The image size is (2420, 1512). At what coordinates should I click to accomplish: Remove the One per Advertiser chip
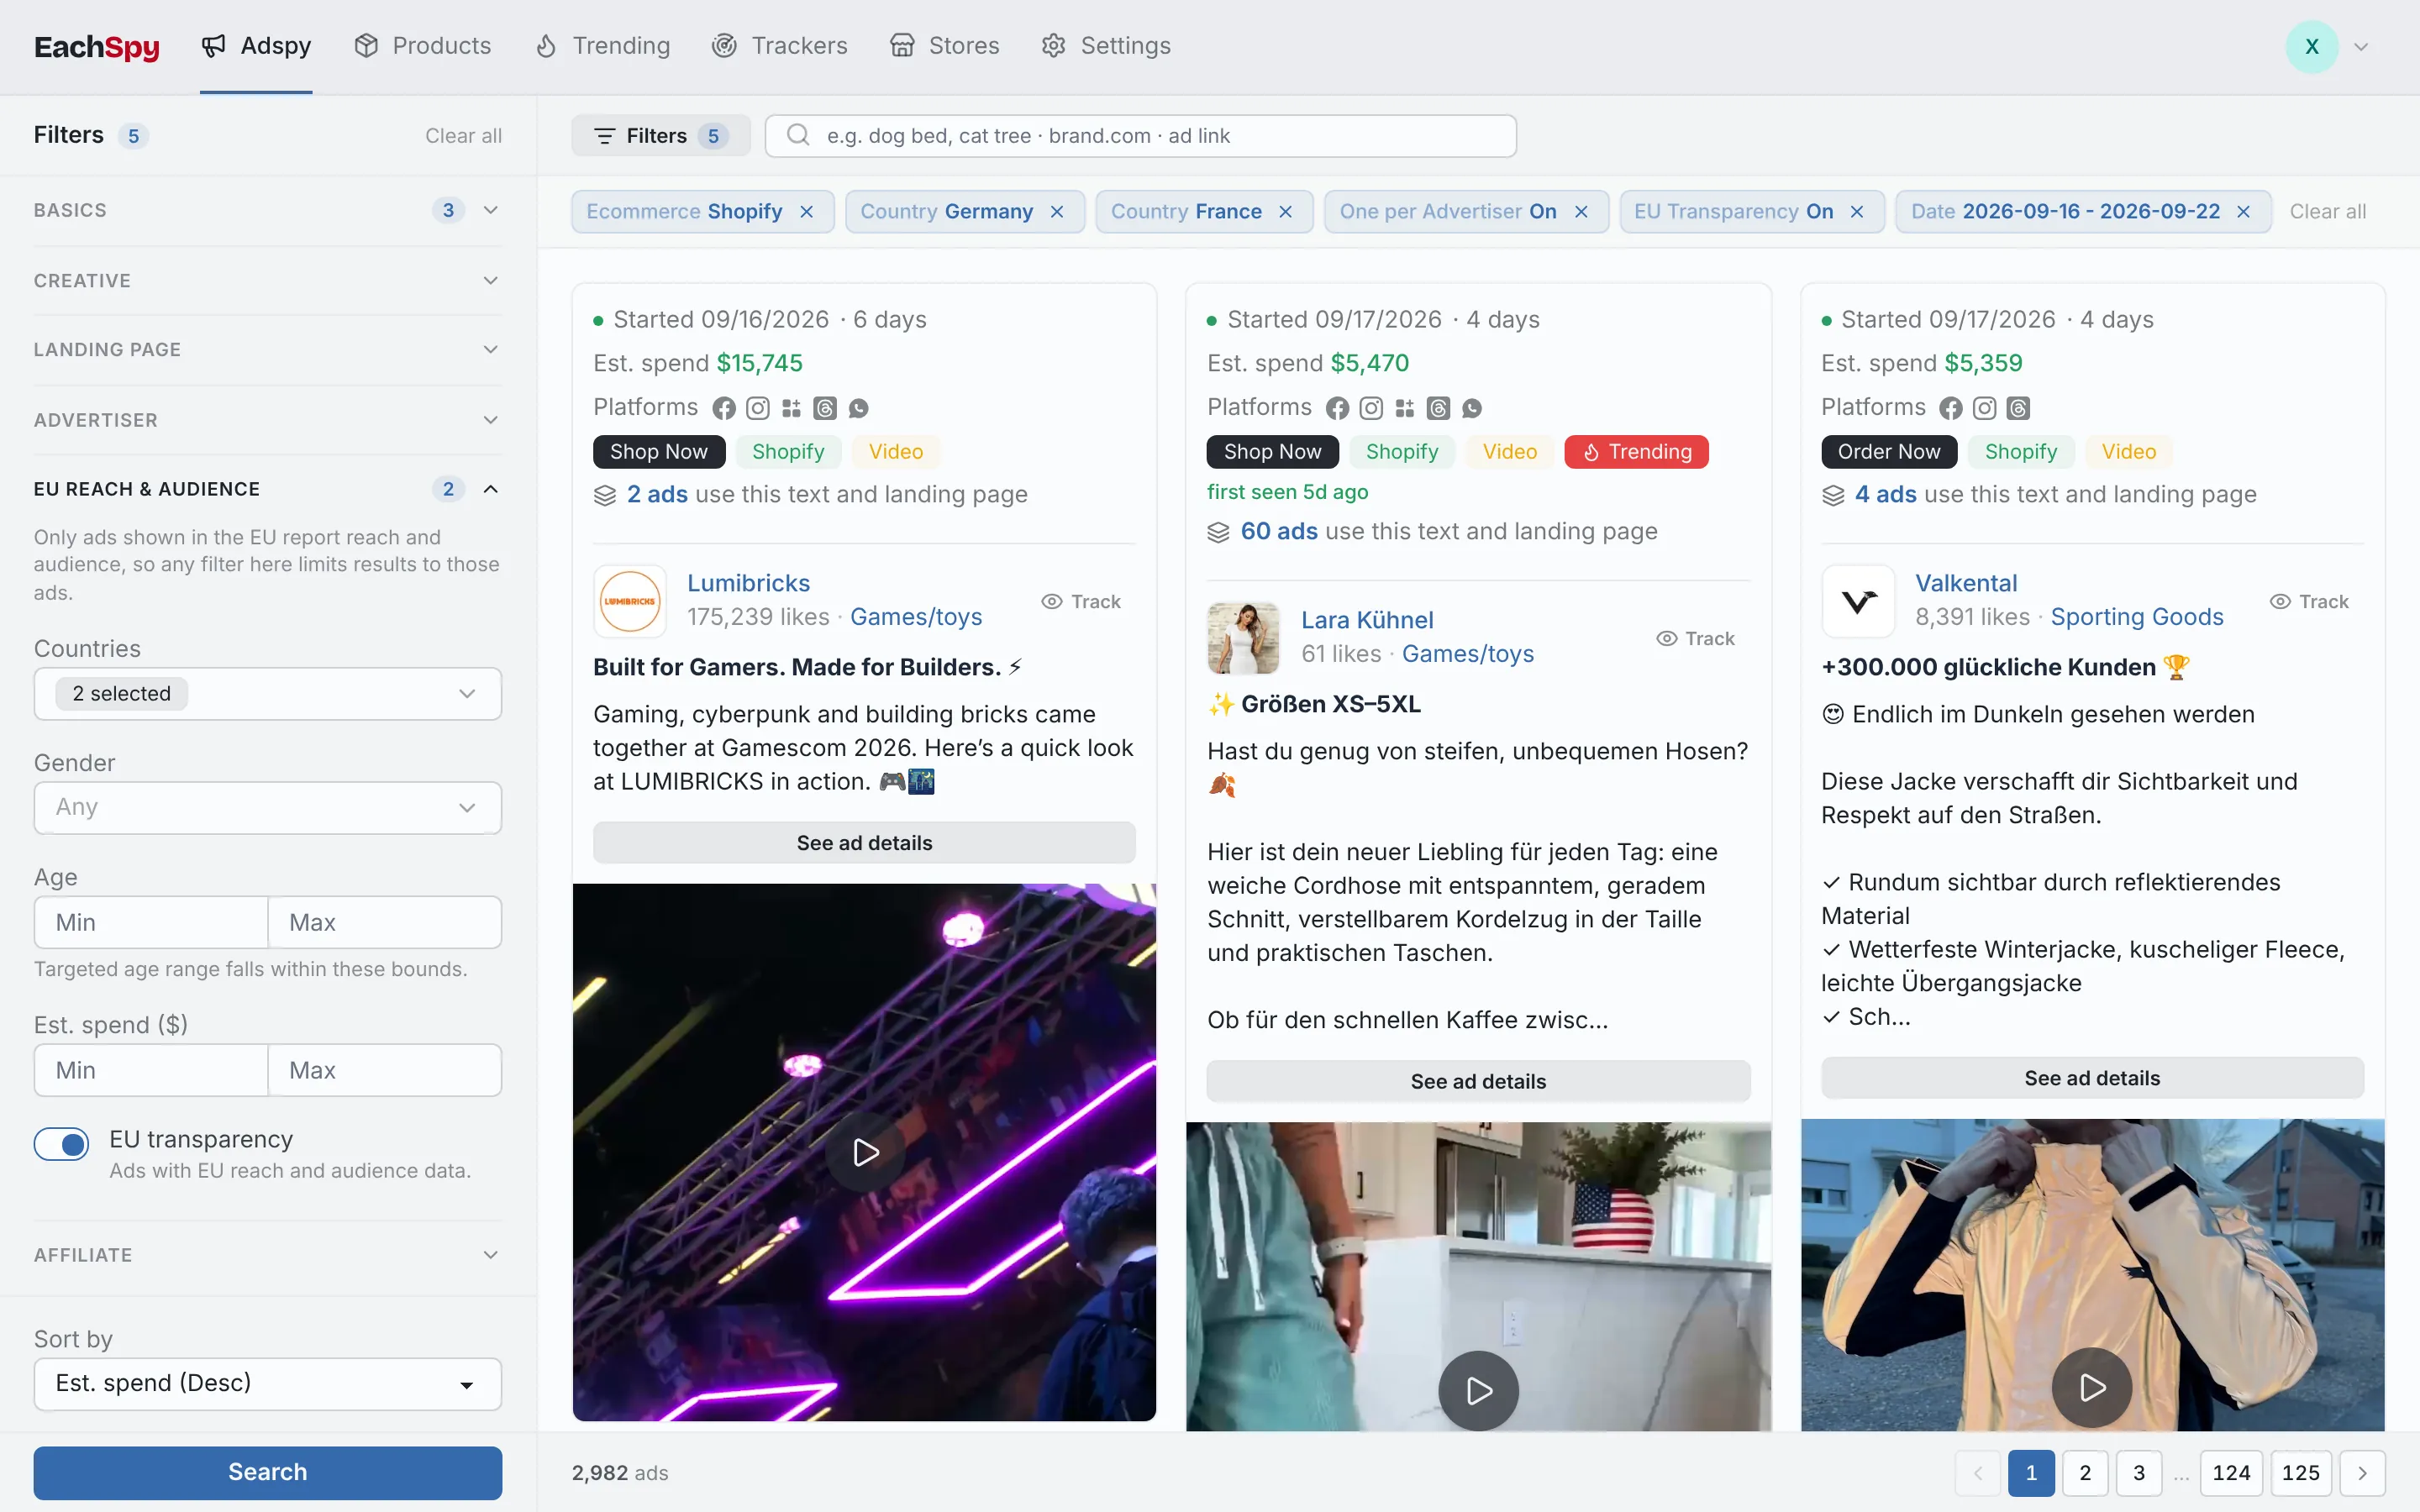click(1581, 212)
